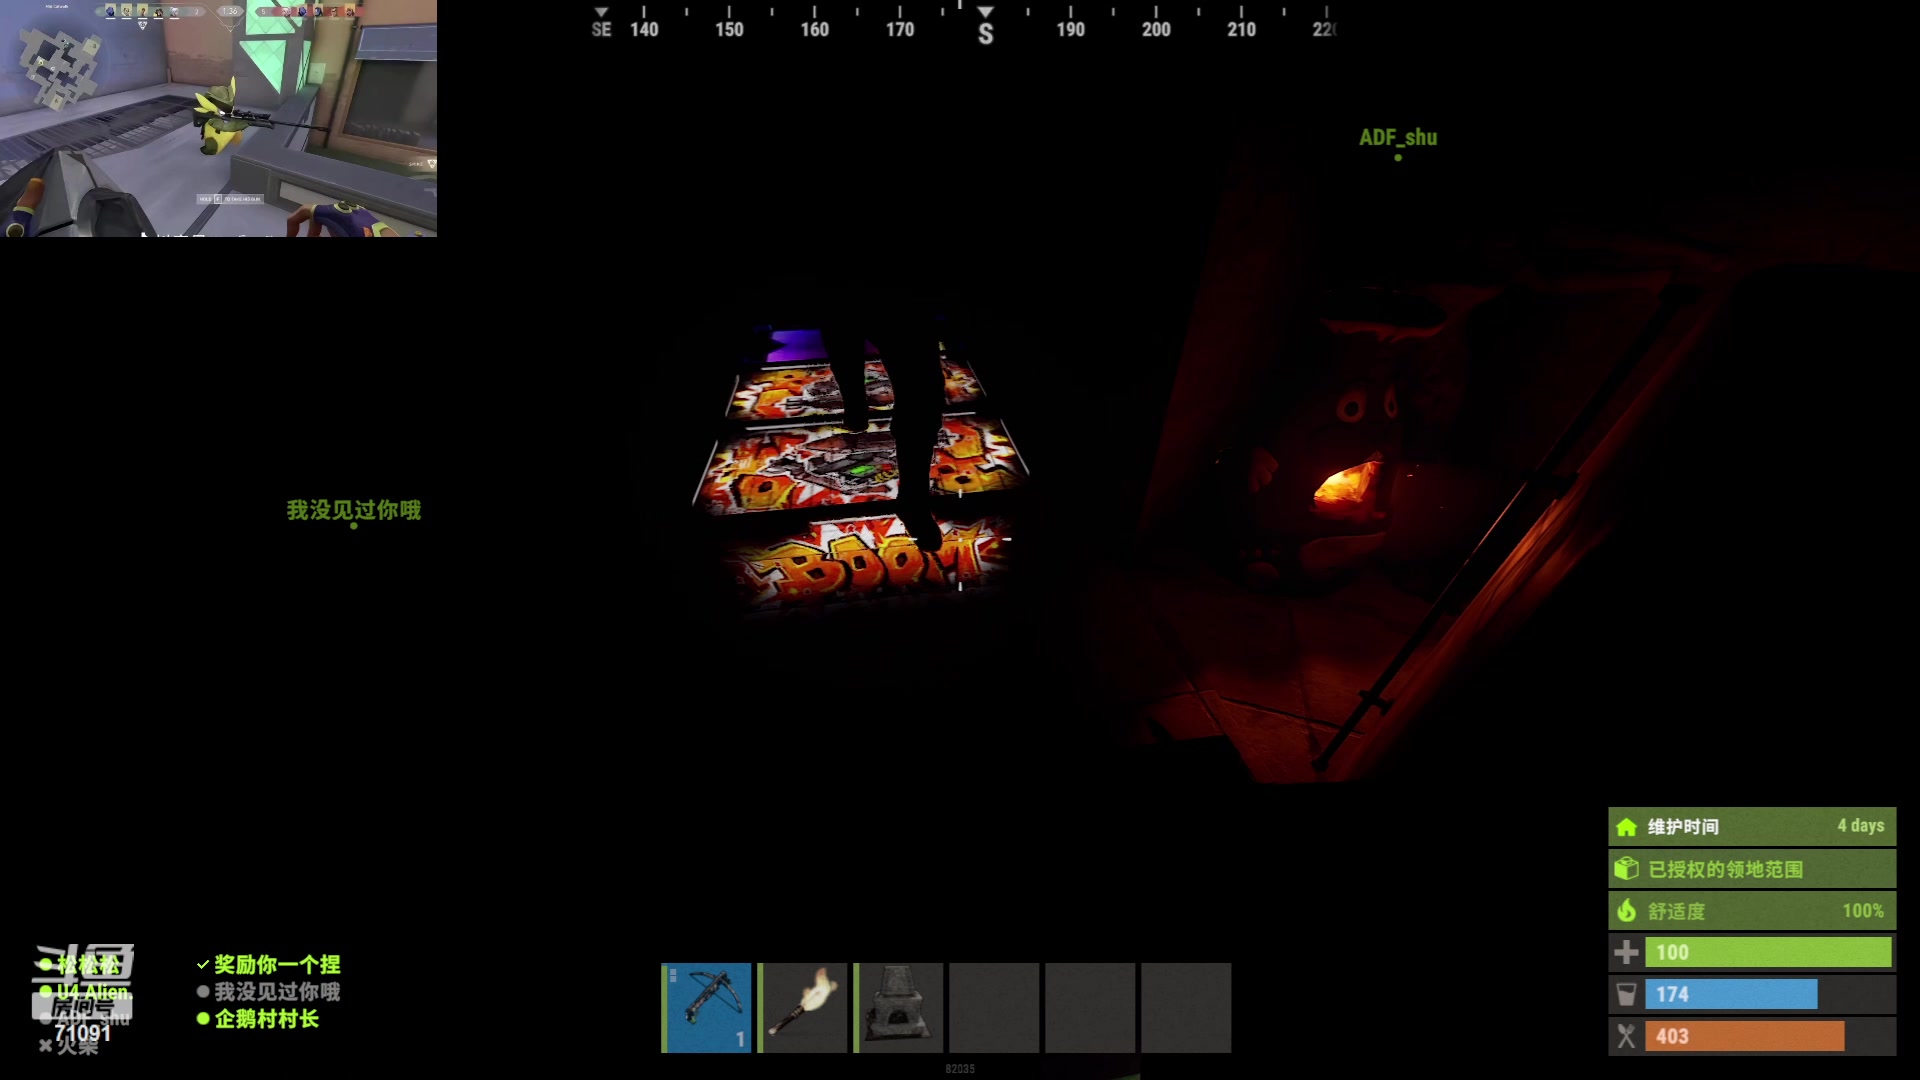The width and height of the screenshot is (1920, 1080).
Task: Click the orange hunger bar showing 403
Action: pyautogui.click(x=1745, y=1036)
